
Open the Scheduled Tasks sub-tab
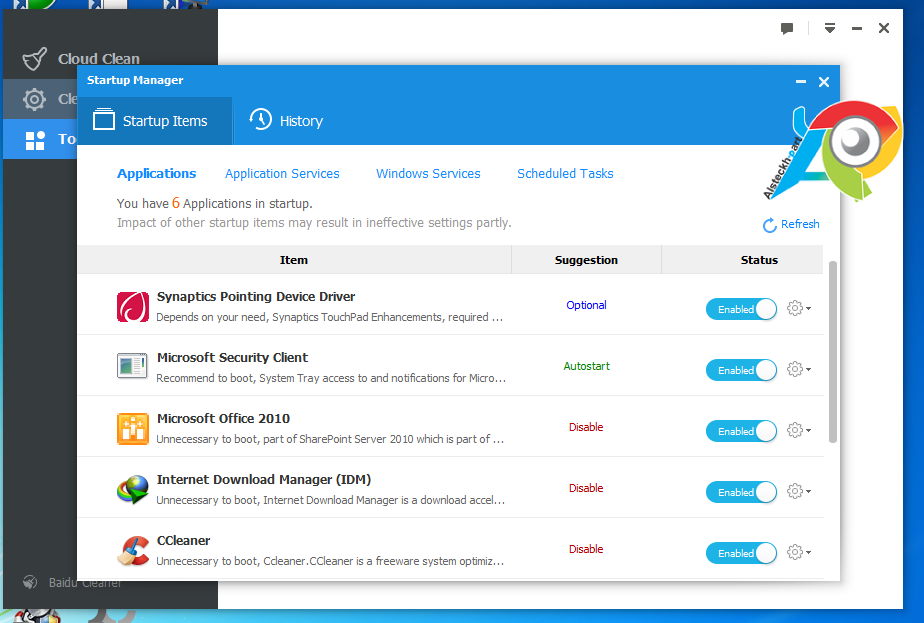(565, 173)
